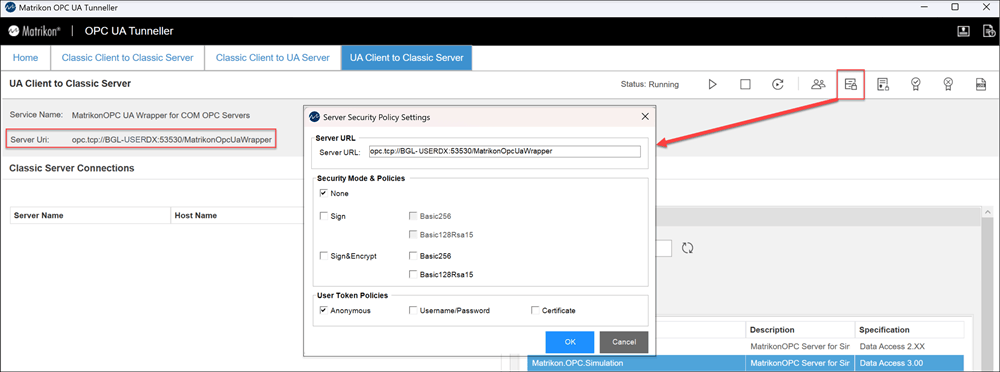Stop the service using the square icon
Image resolution: width=1000 pixels, height=372 pixels.
(745, 84)
